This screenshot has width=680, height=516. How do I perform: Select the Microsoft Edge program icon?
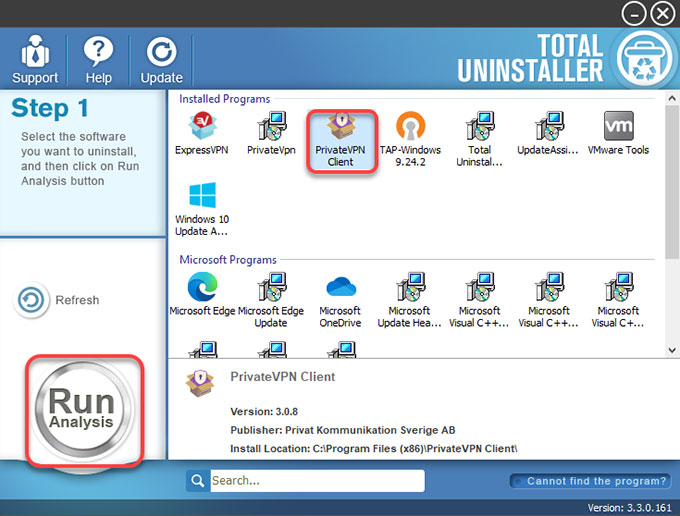(x=203, y=294)
